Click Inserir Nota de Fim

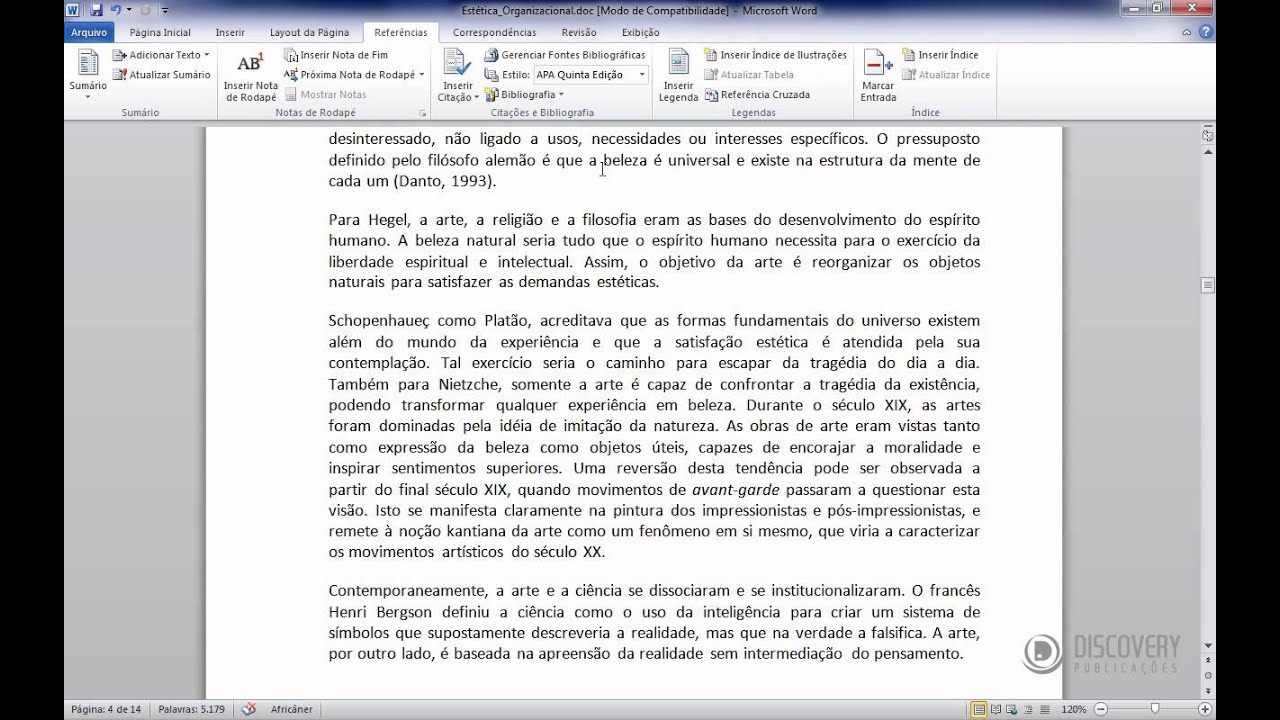pos(336,55)
